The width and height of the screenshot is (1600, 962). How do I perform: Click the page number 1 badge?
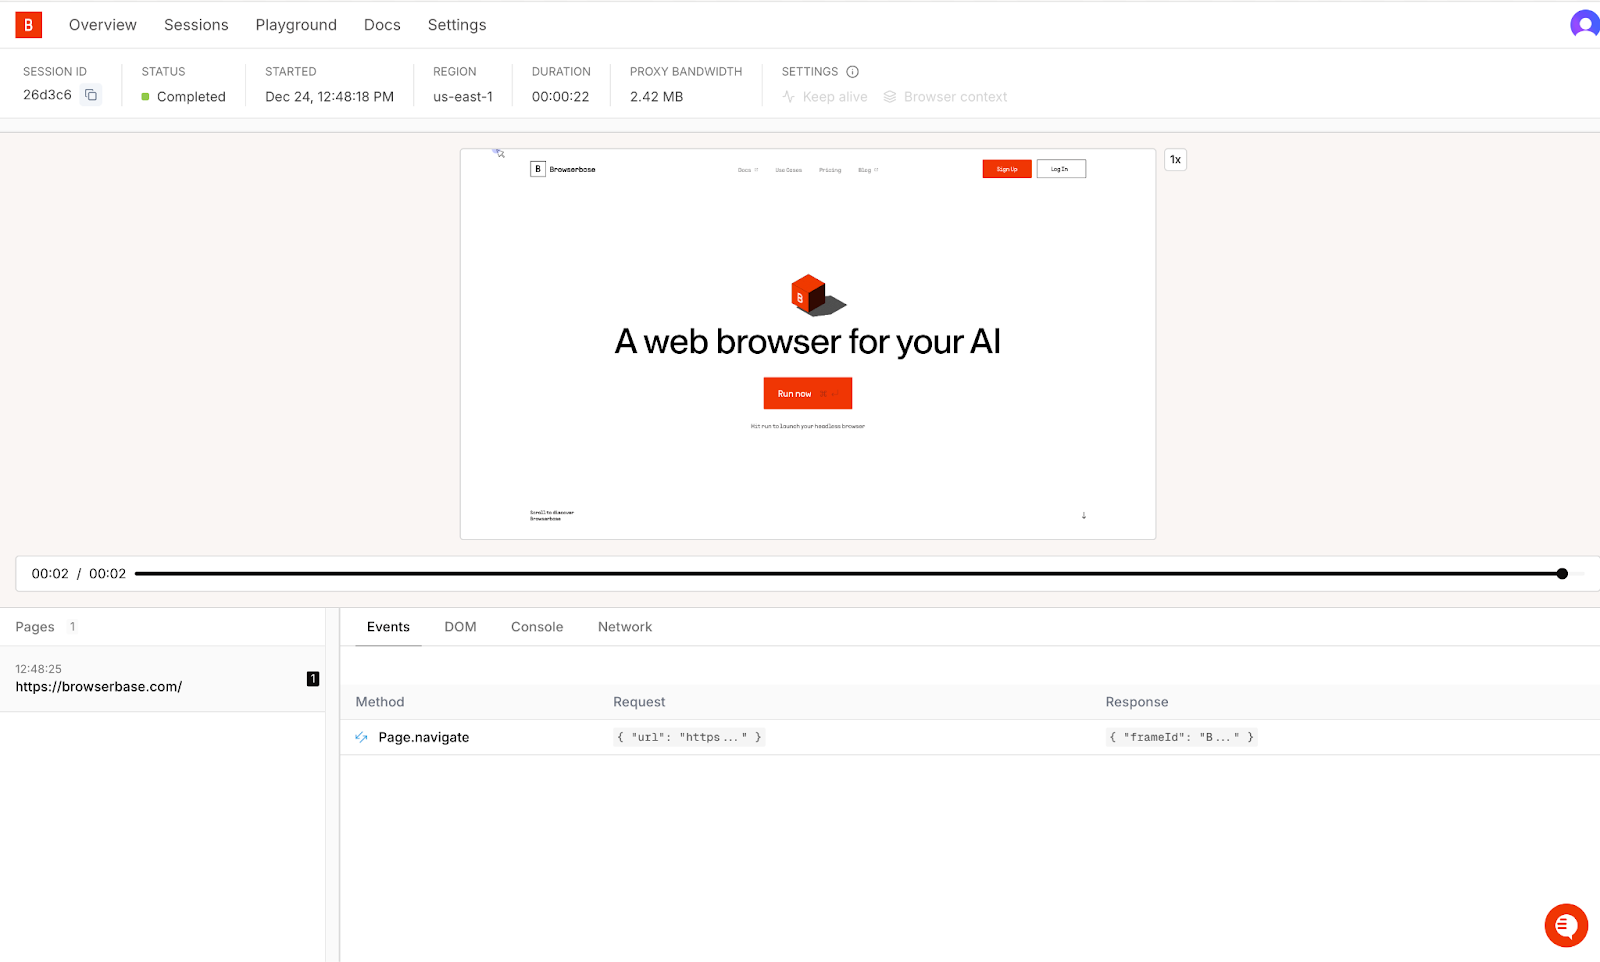(x=313, y=679)
